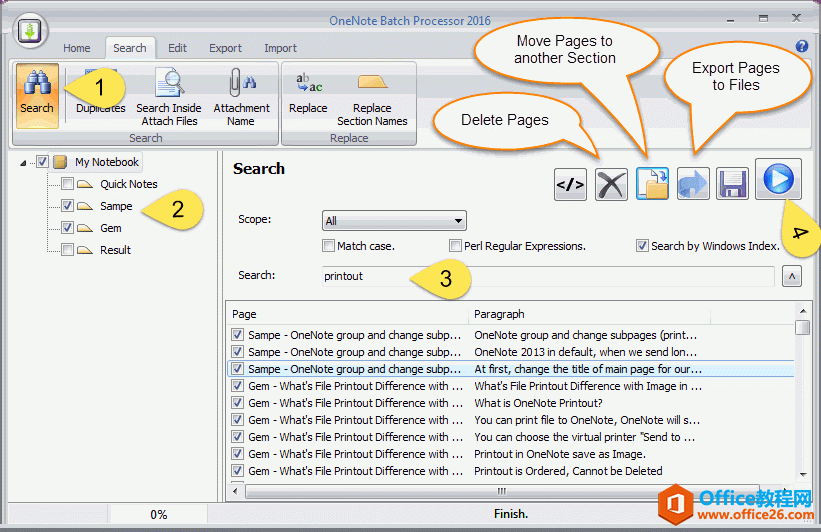The image size is (821, 532).
Task: Click the blue help question mark
Action: pos(802,46)
